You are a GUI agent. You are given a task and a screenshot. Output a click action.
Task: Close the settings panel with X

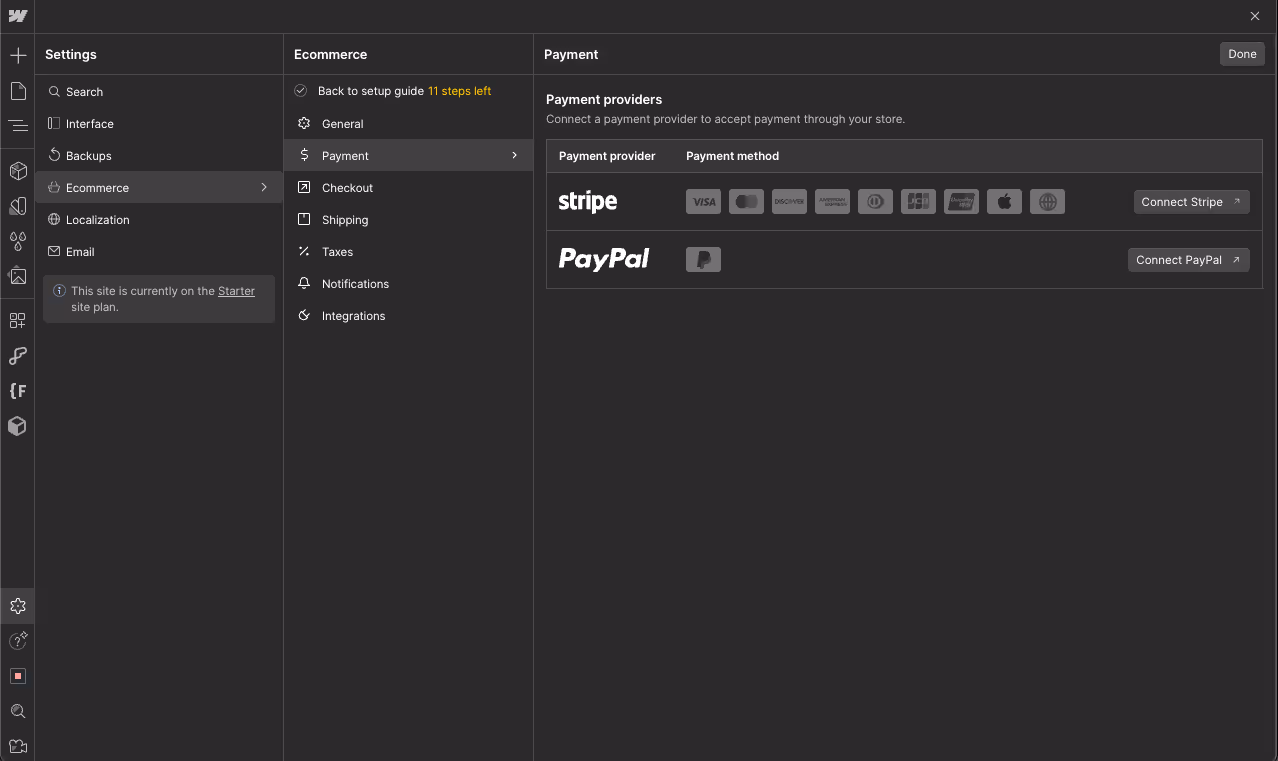click(1255, 16)
